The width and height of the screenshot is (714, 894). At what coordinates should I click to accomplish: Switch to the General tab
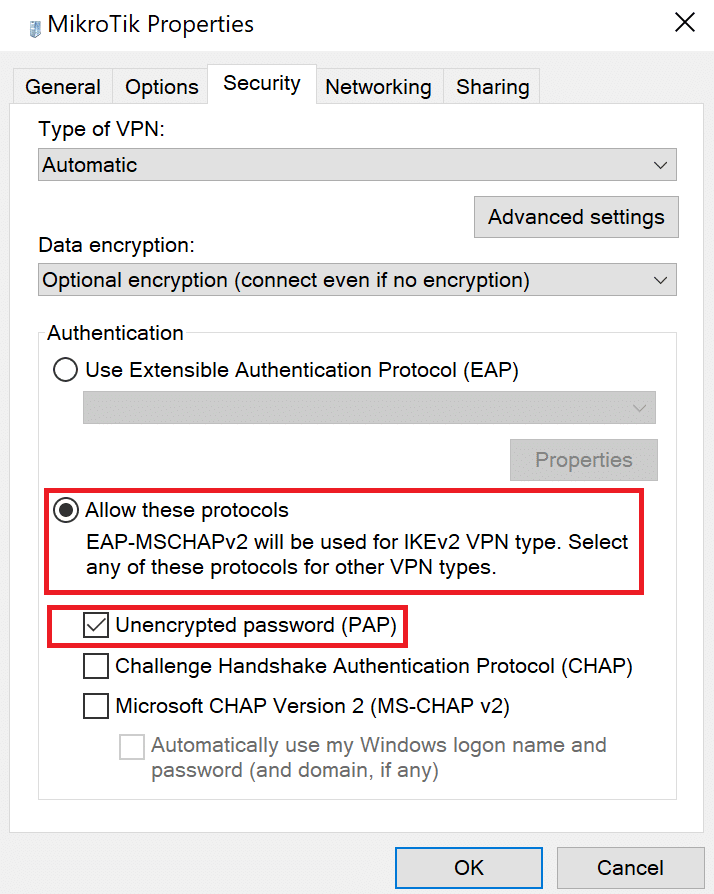(x=63, y=87)
